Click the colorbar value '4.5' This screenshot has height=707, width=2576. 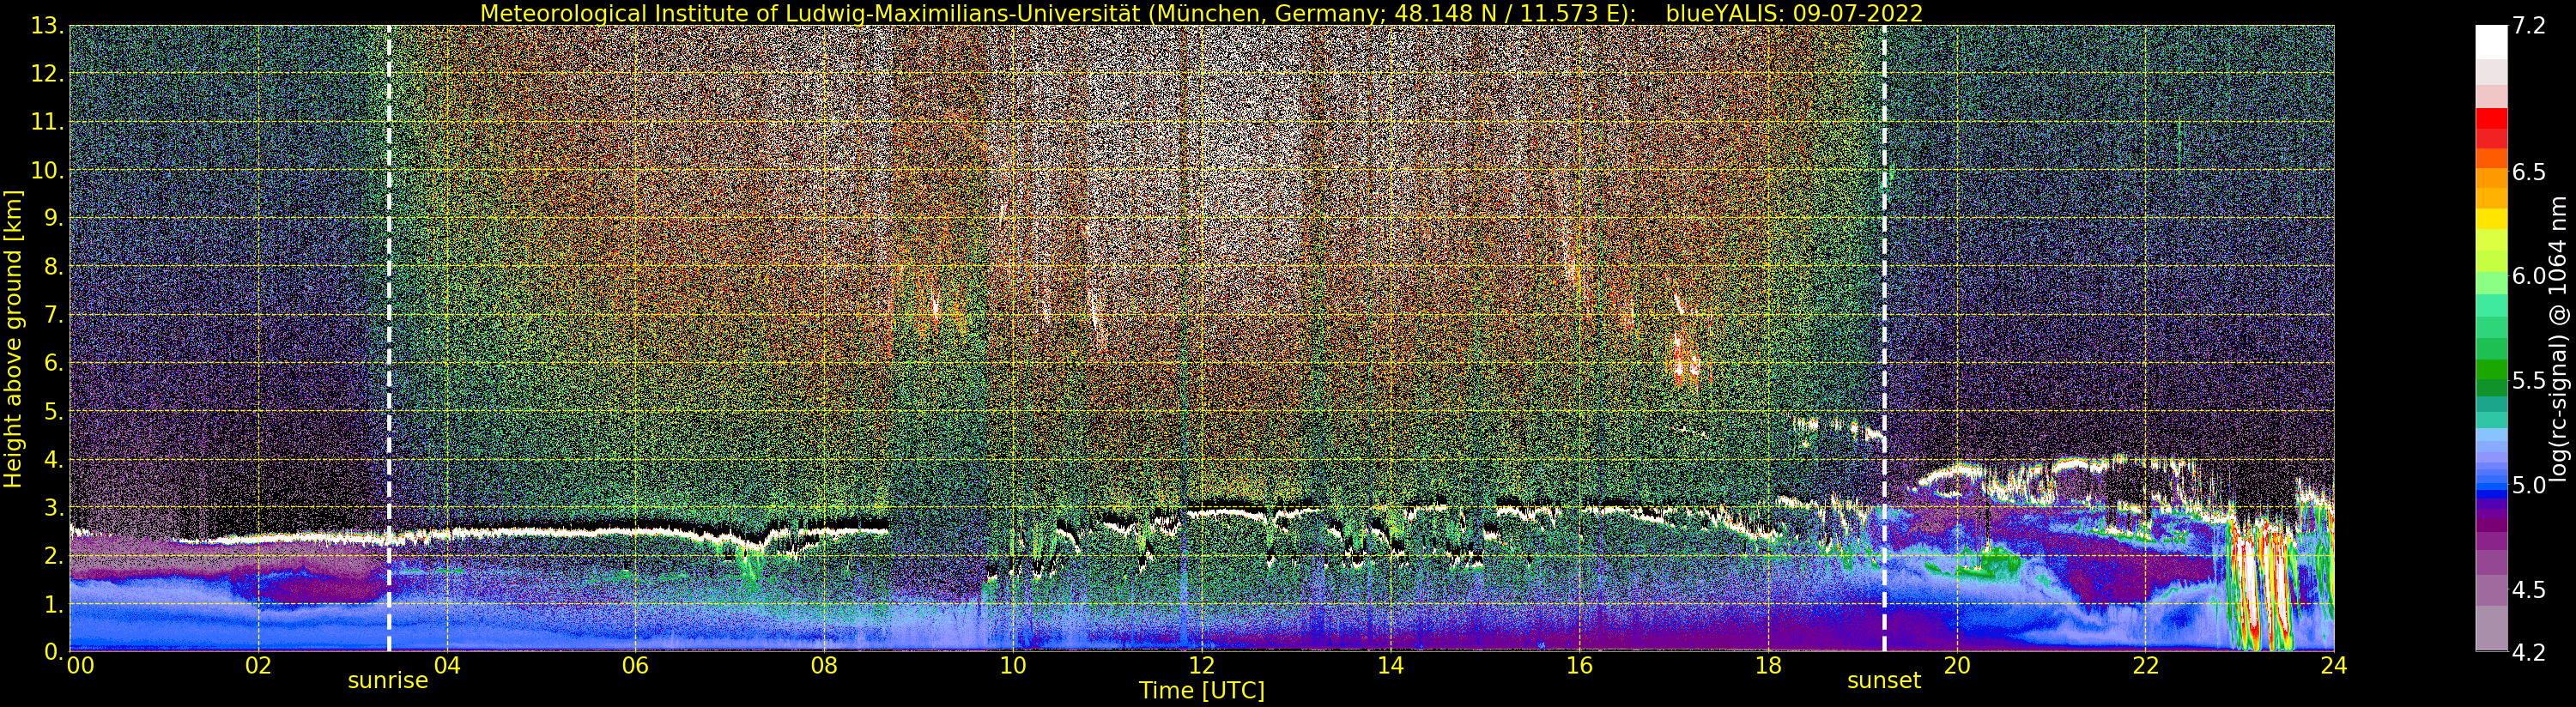coord(2529,589)
